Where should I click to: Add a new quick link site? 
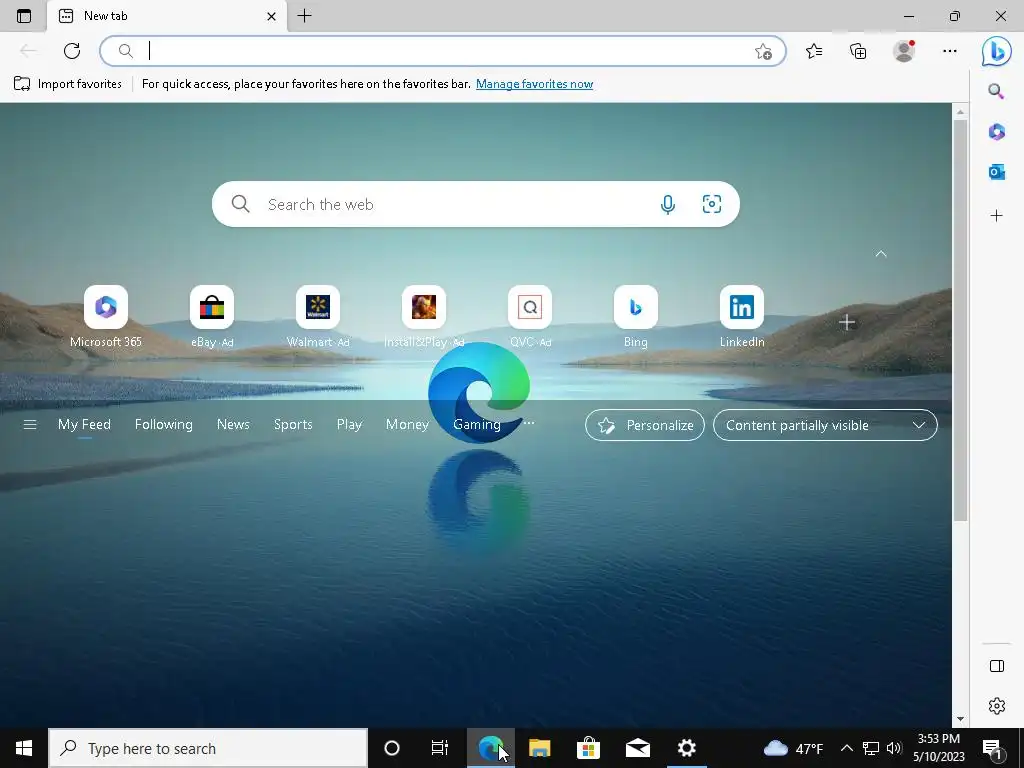pos(847,322)
